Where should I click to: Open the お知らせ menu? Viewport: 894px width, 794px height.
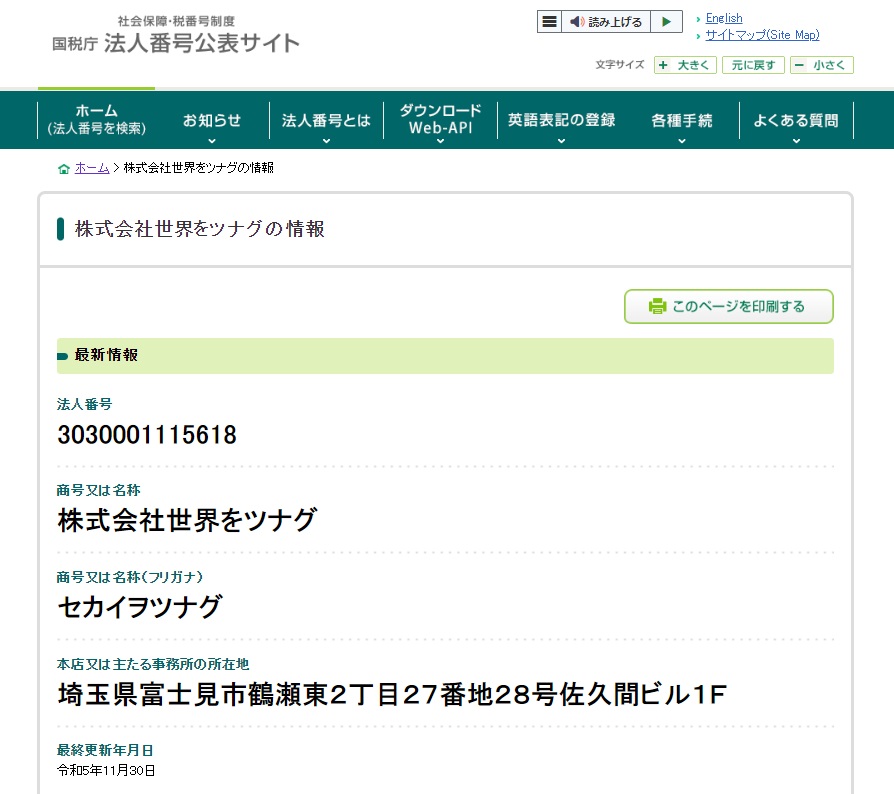pyautogui.click(x=212, y=121)
